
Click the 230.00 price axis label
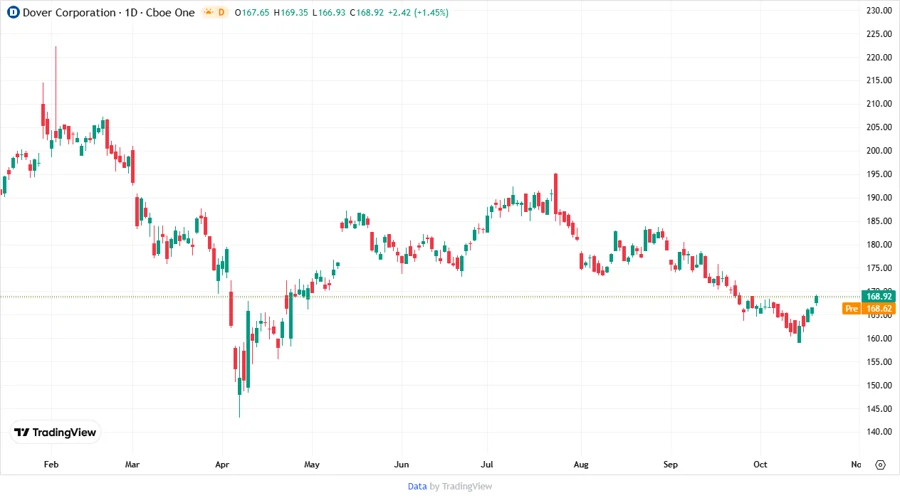coord(879,10)
